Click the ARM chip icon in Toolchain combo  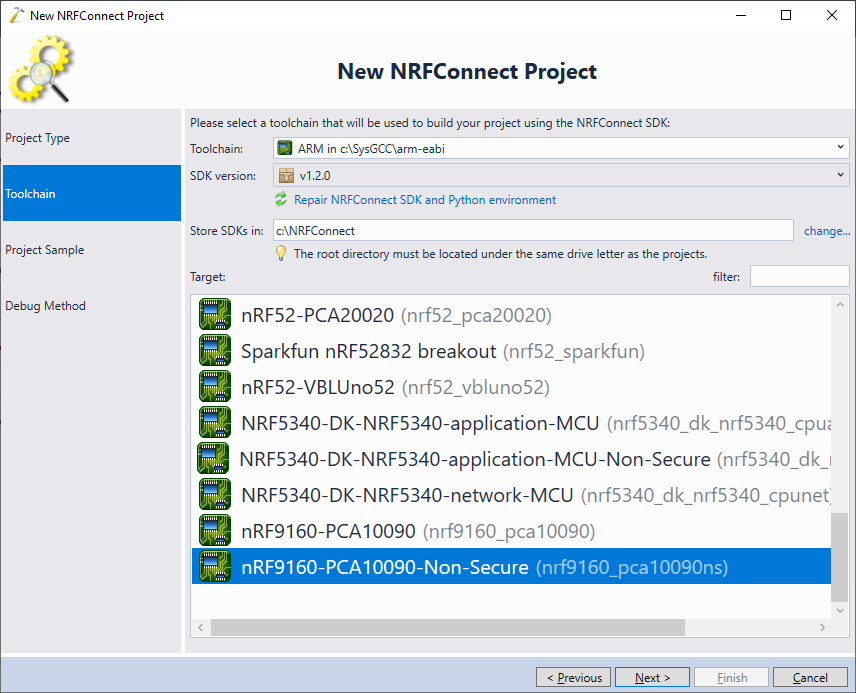coord(284,148)
